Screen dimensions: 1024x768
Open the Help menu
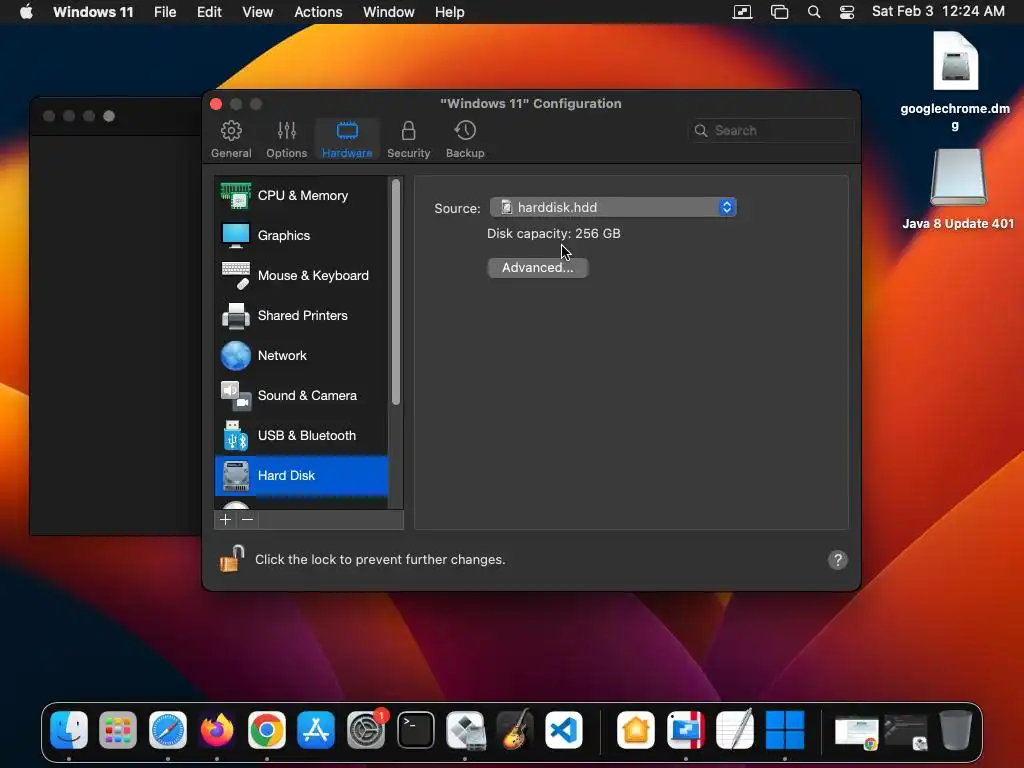tap(449, 12)
